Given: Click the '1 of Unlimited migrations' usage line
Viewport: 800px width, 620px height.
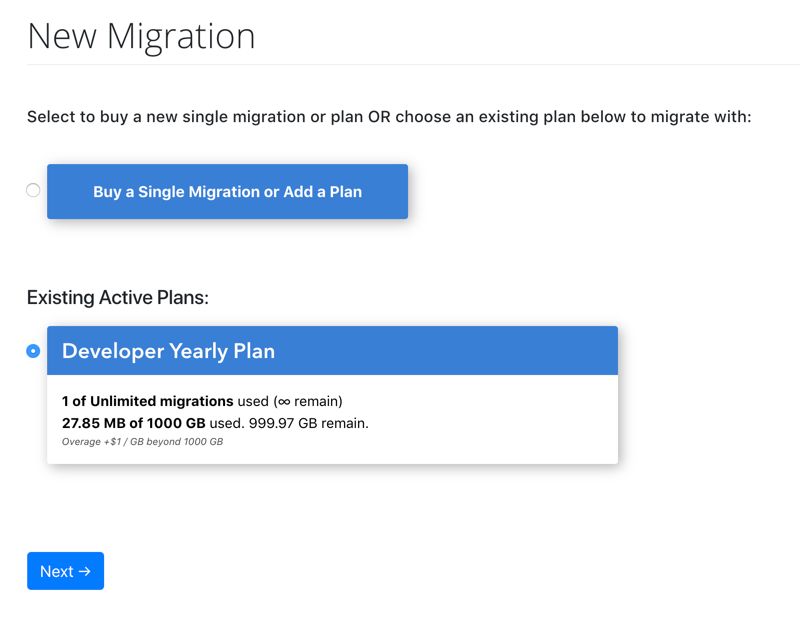Looking at the screenshot, I should point(202,401).
